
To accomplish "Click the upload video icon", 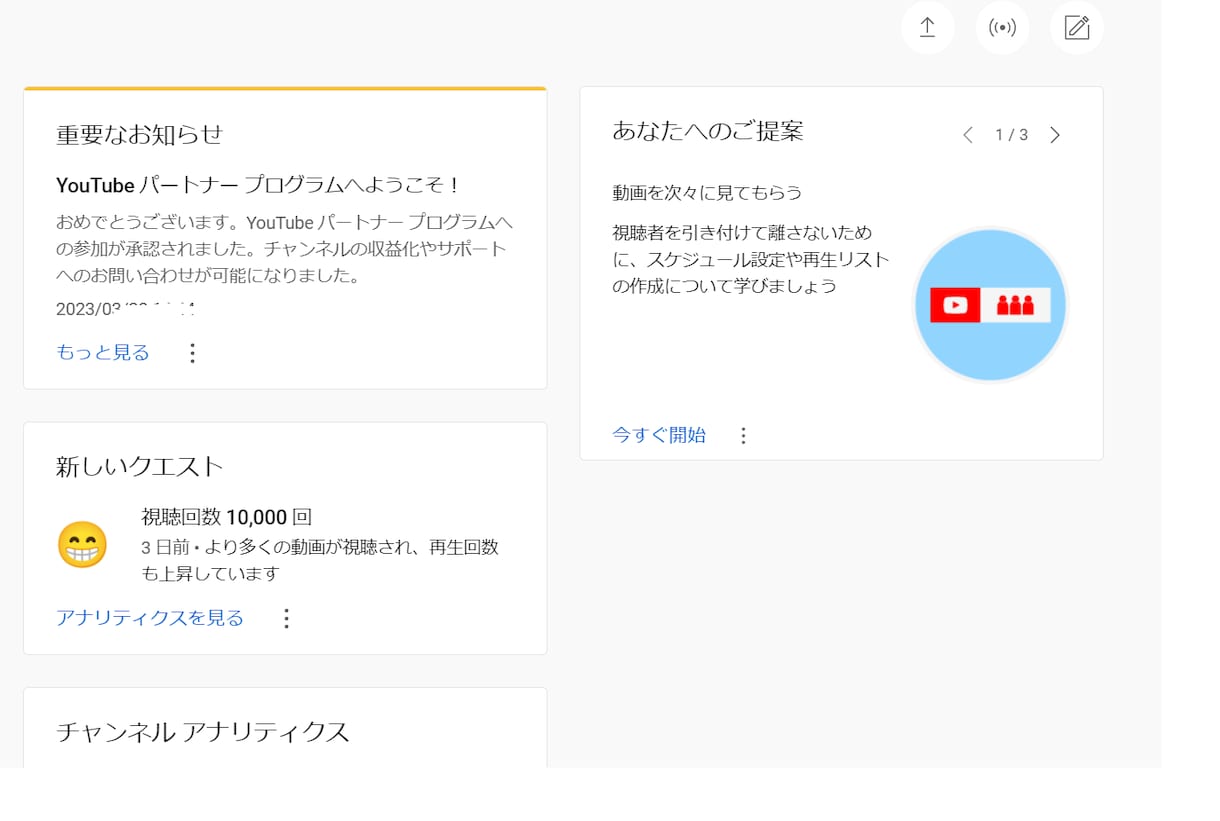I will pos(927,27).
